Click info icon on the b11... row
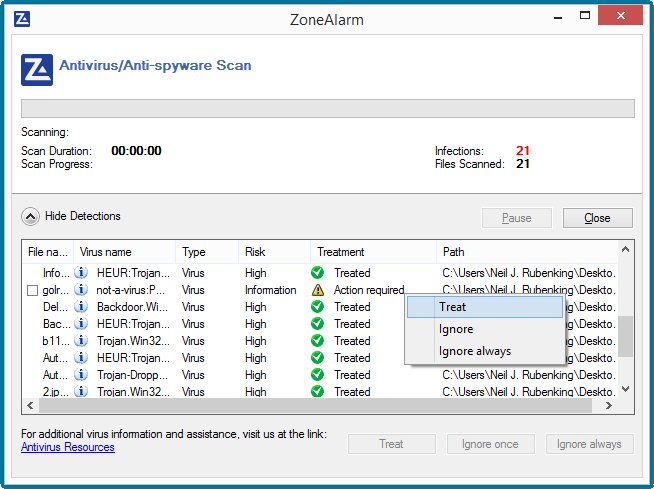654x489 pixels. pos(81,340)
